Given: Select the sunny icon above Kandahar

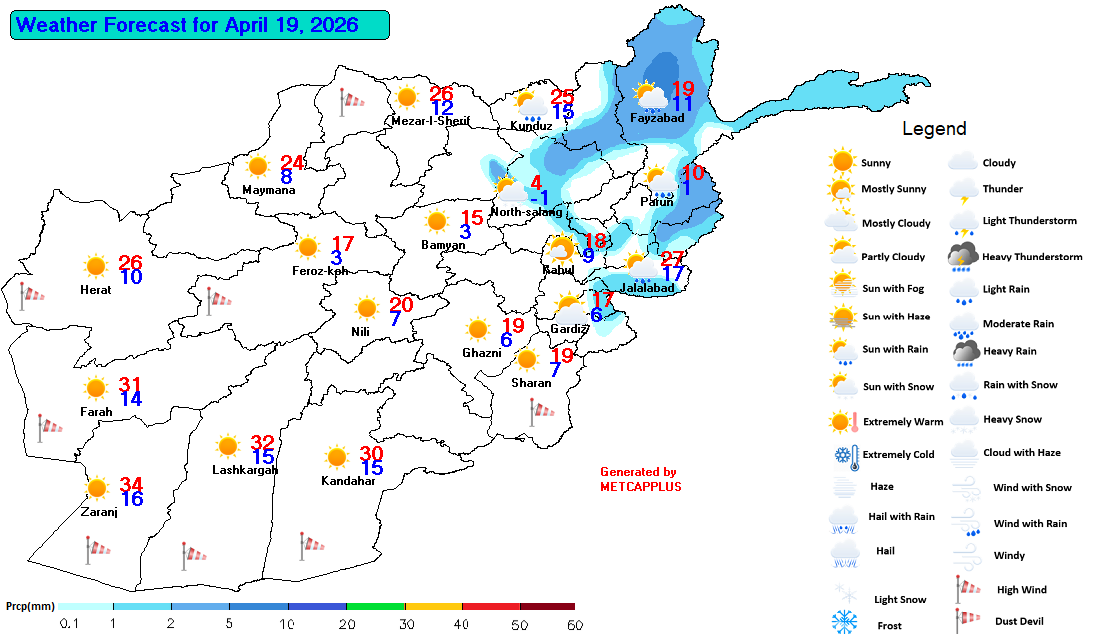Looking at the screenshot, I should click(x=337, y=458).
